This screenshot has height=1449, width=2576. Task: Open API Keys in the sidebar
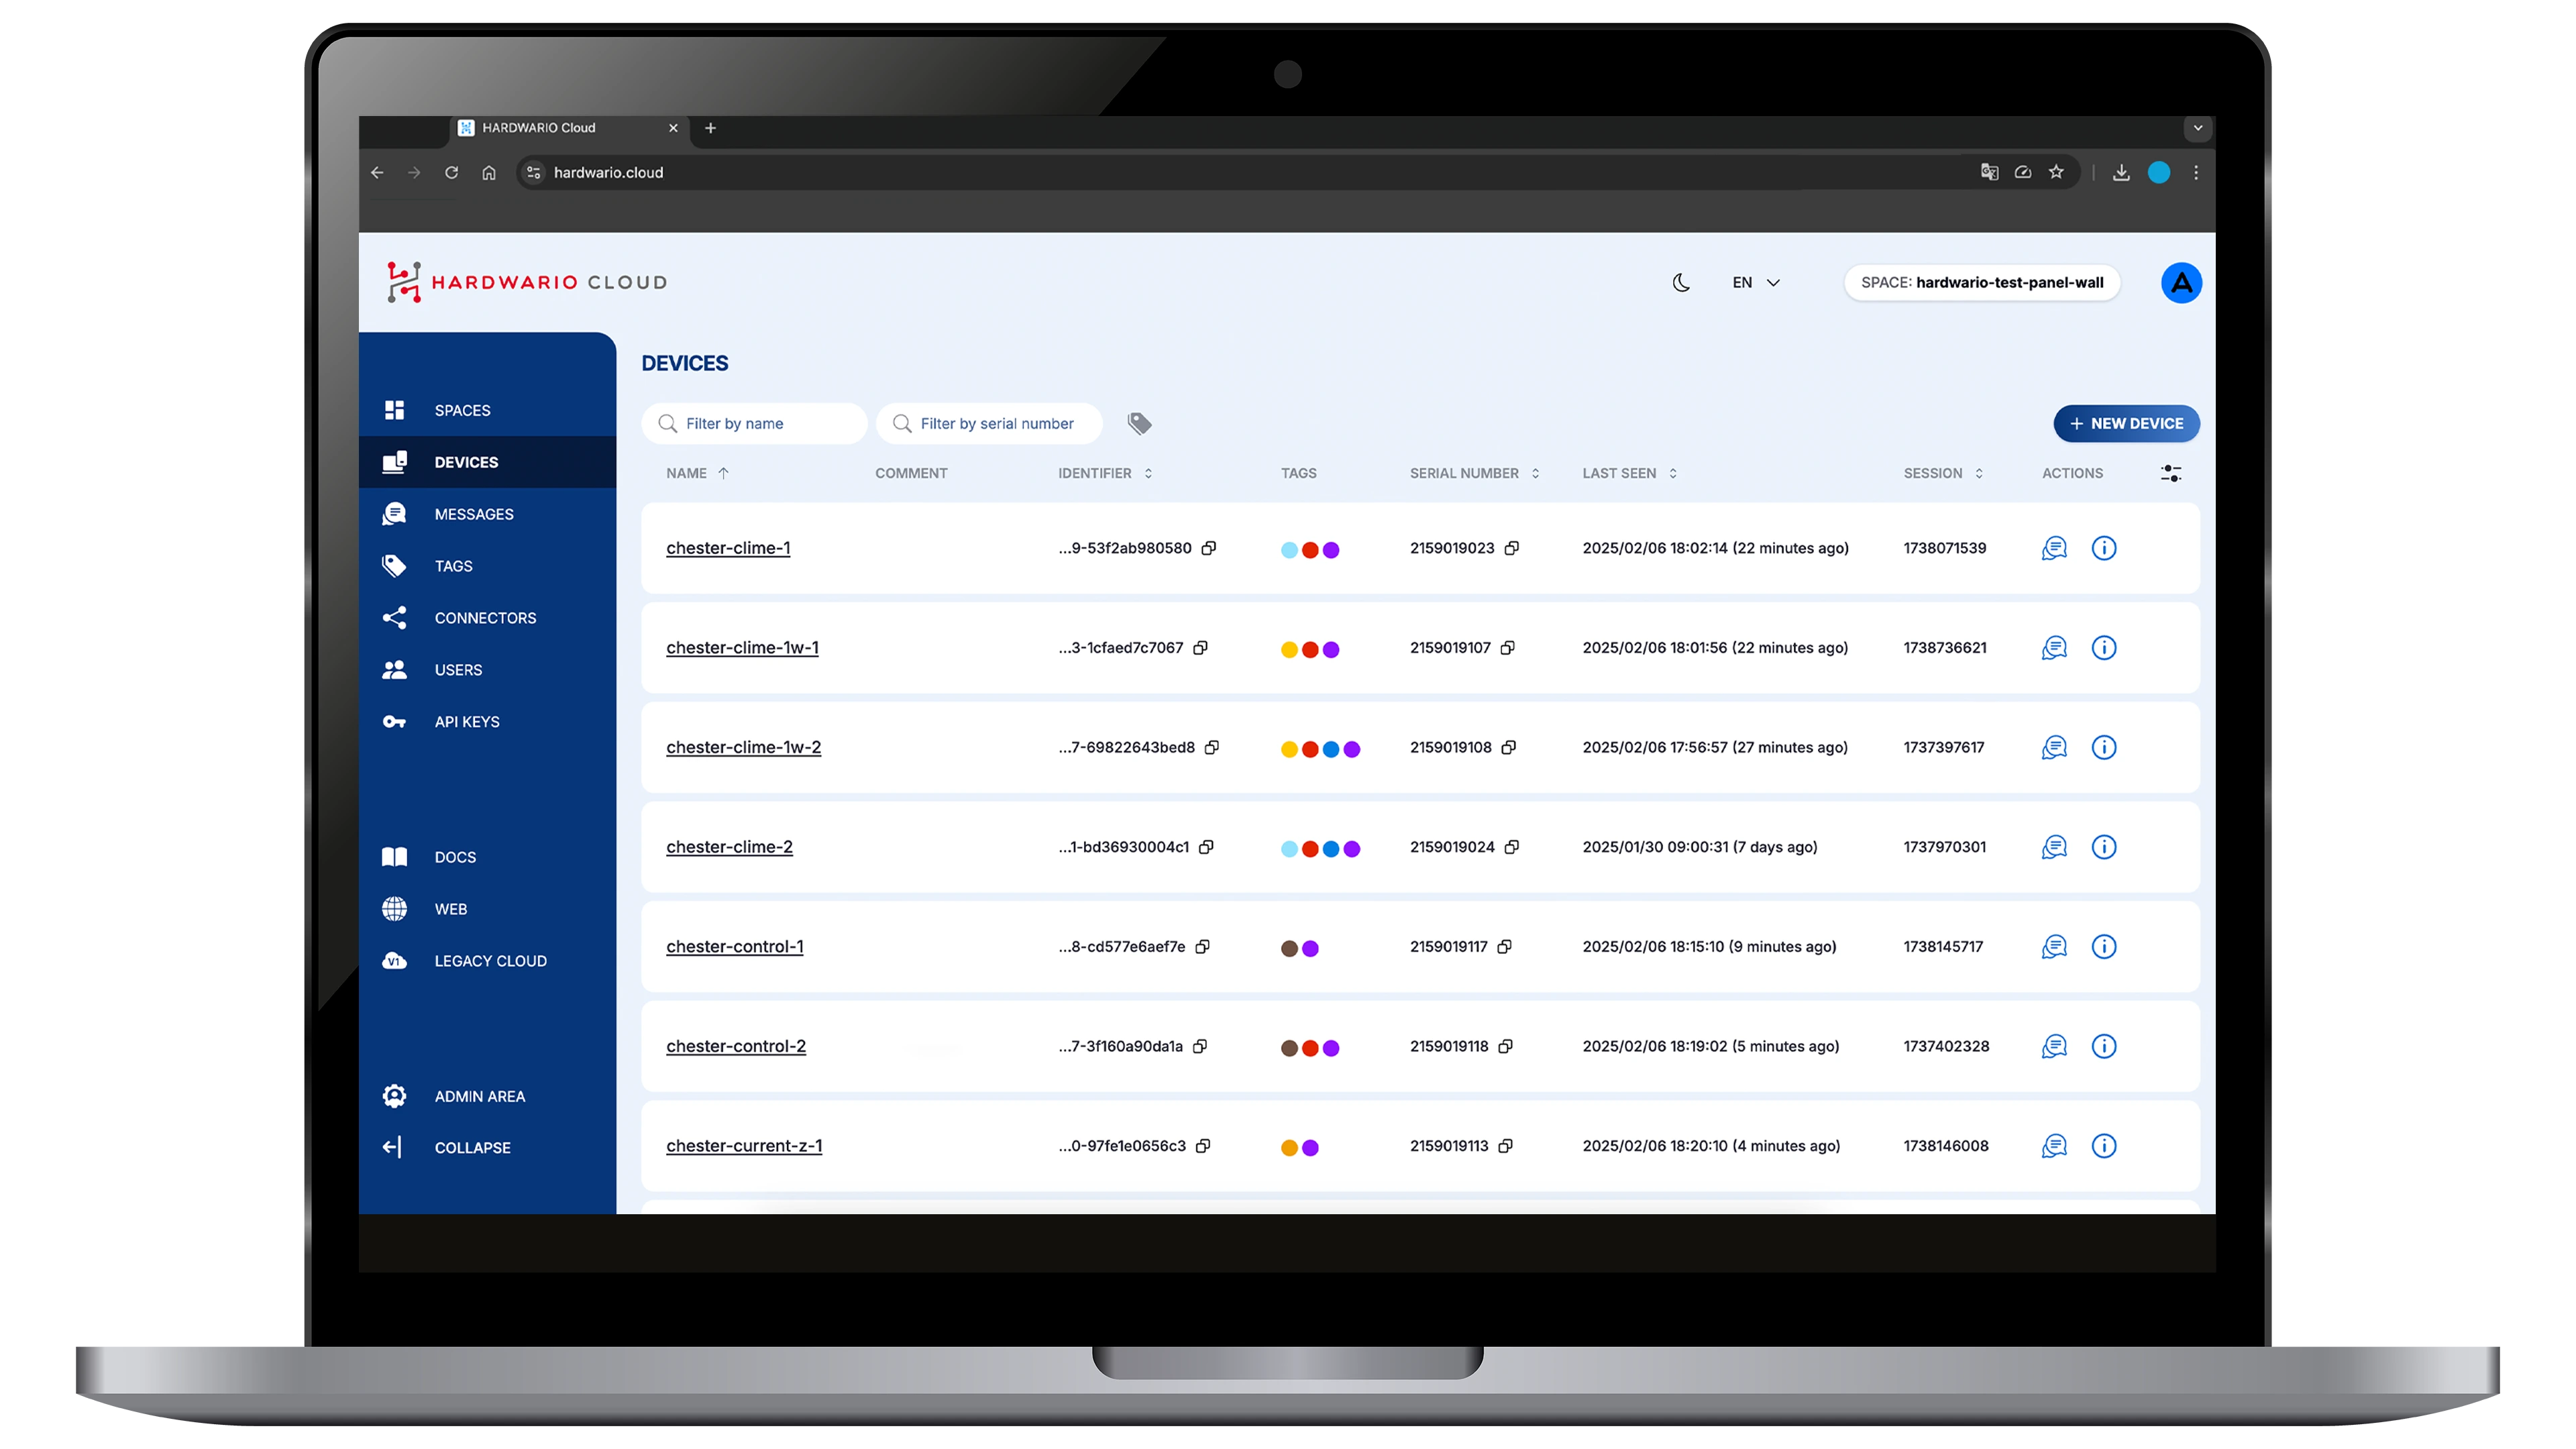coord(487,722)
